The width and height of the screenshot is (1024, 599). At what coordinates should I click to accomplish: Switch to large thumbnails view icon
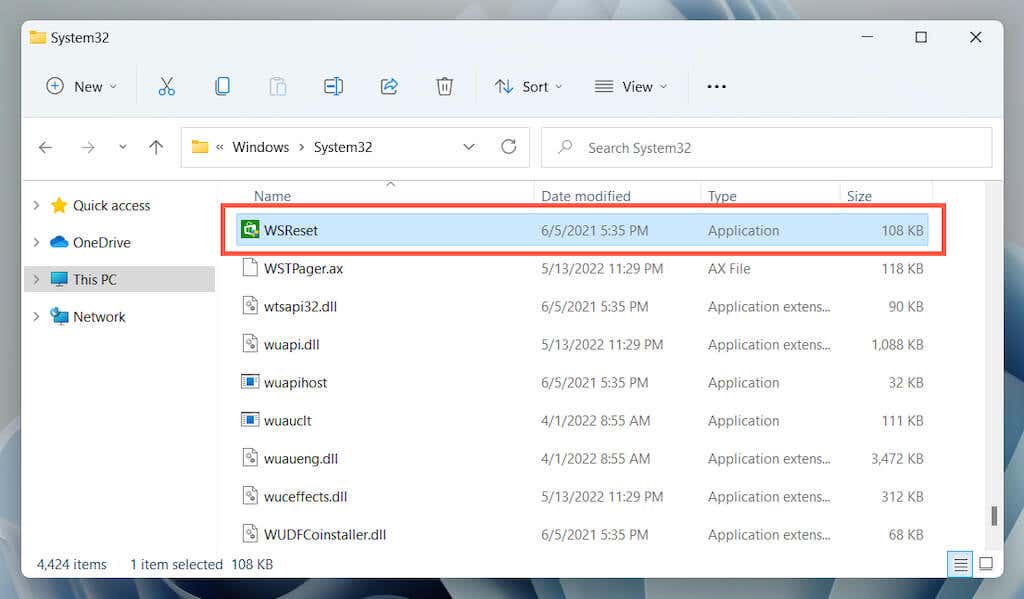click(986, 564)
